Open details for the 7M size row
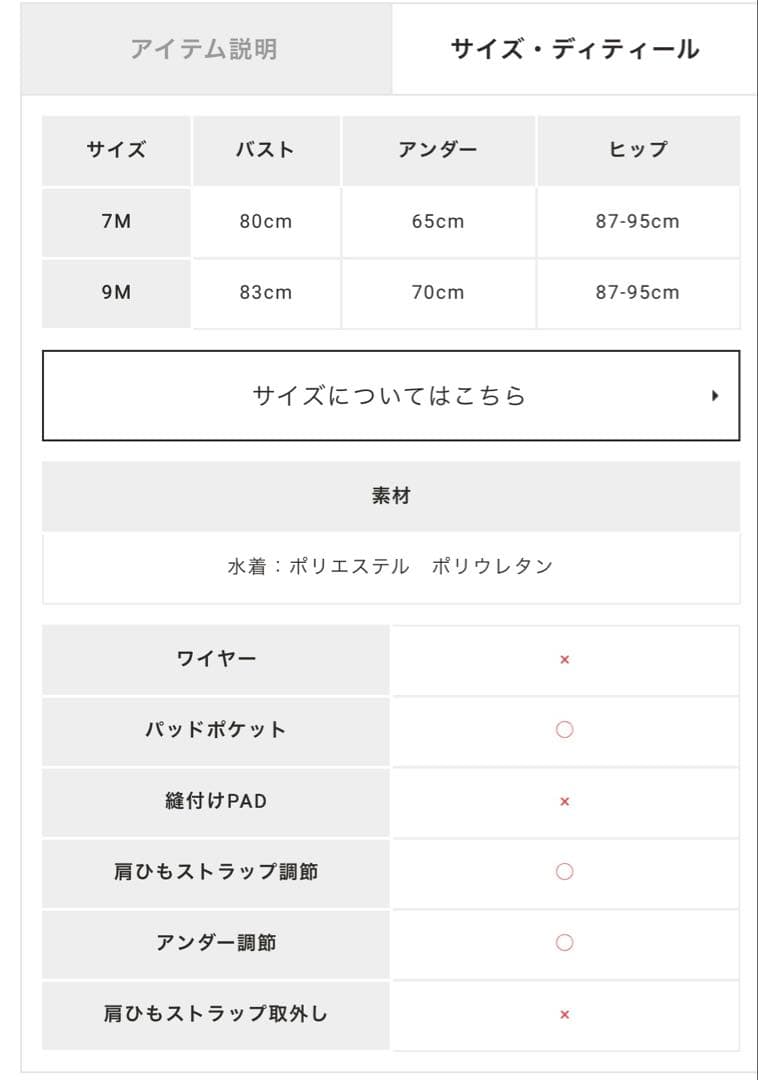 (x=115, y=222)
